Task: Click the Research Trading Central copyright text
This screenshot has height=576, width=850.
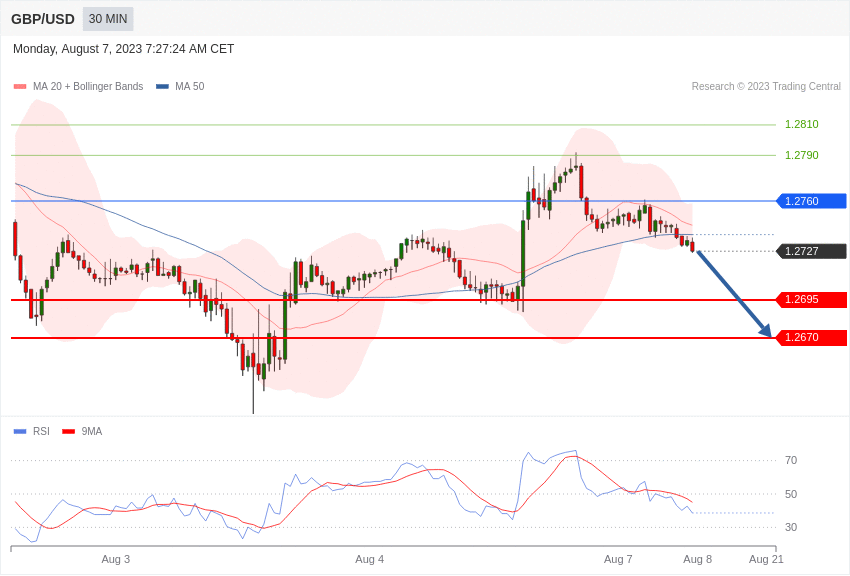Action: click(766, 87)
